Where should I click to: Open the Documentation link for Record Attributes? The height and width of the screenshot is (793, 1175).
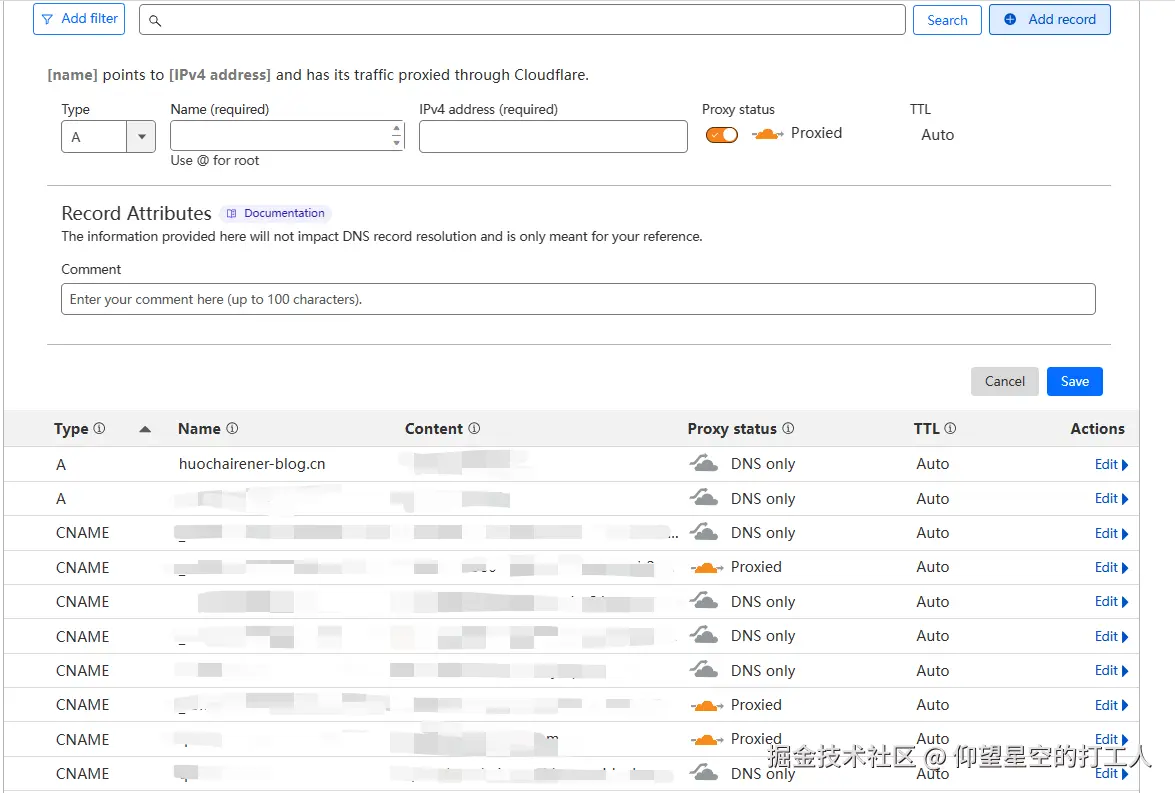coord(276,213)
